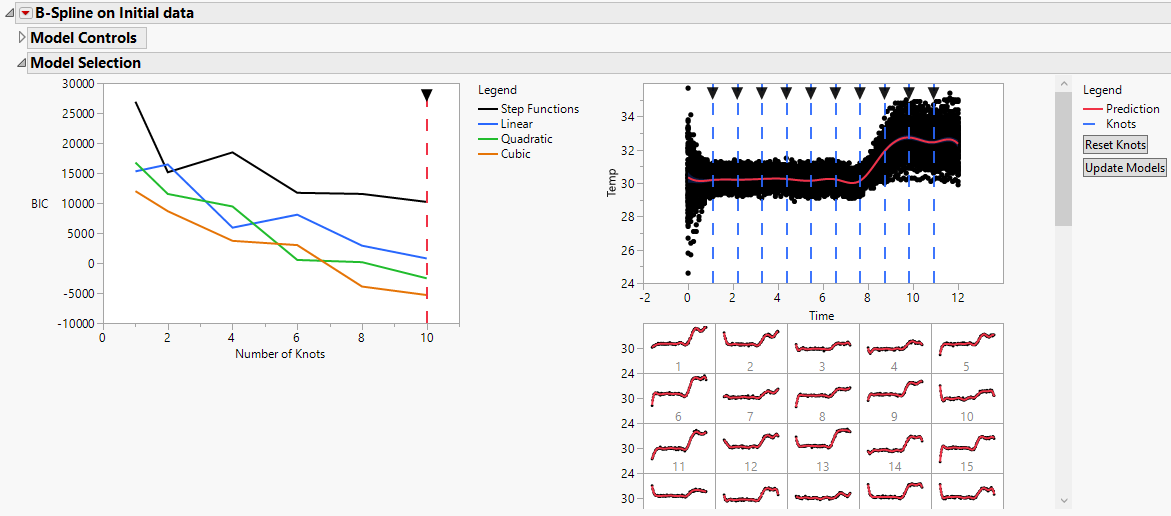
Task: Click the BIC plot knot-count marker at 10
Action: pyautogui.click(x=427, y=96)
